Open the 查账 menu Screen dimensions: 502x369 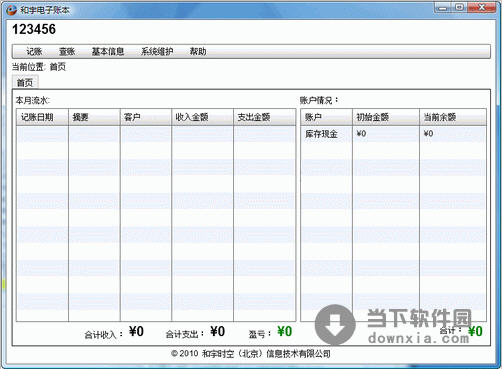[67, 52]
